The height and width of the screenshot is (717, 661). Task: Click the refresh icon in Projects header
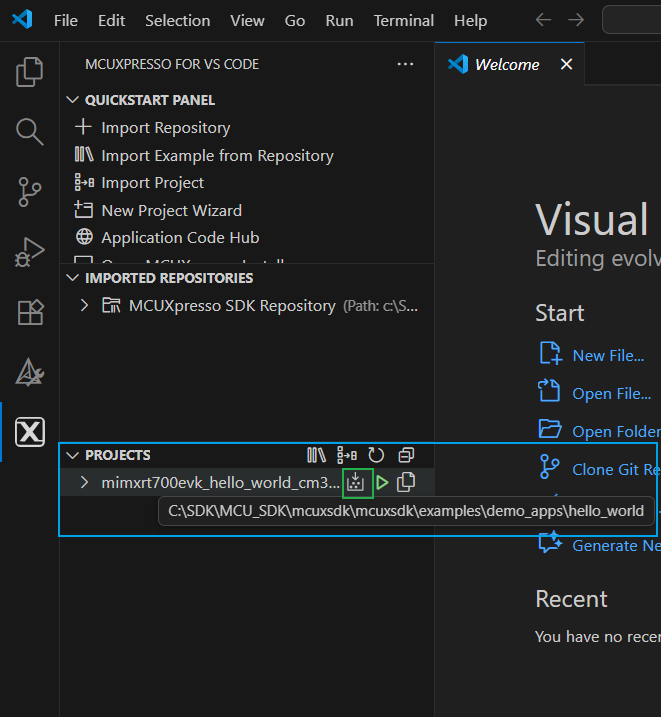376,455
